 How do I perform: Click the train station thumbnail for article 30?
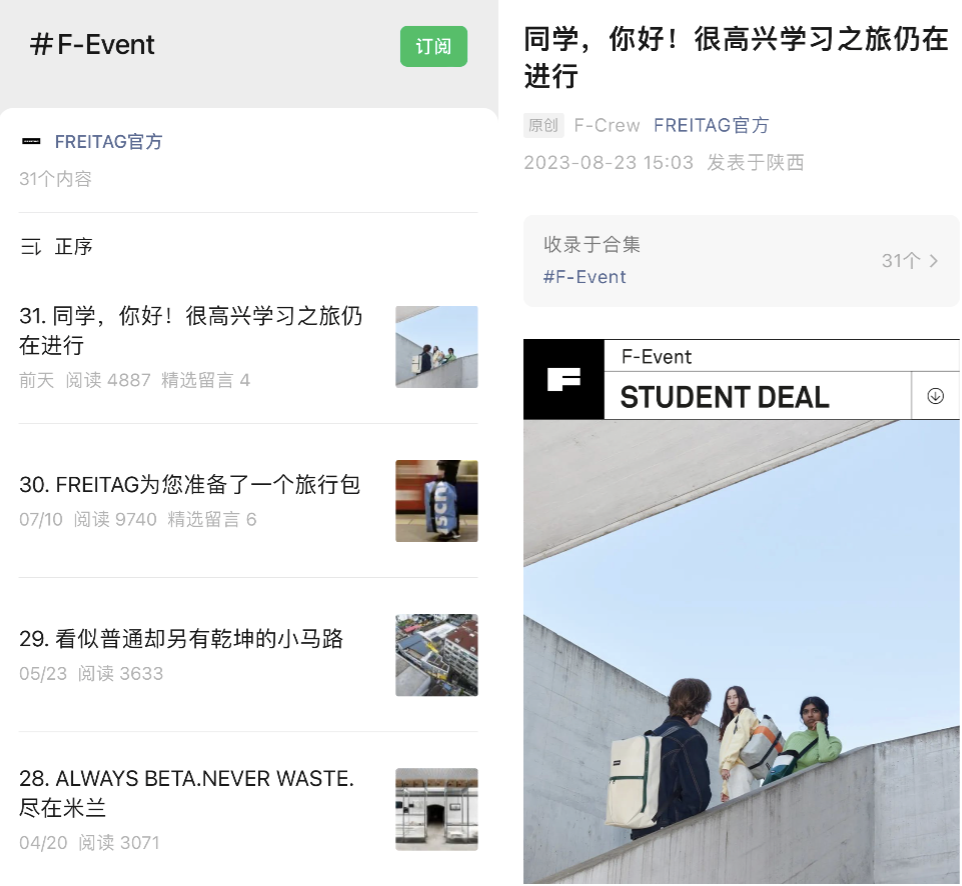(436, 501)
